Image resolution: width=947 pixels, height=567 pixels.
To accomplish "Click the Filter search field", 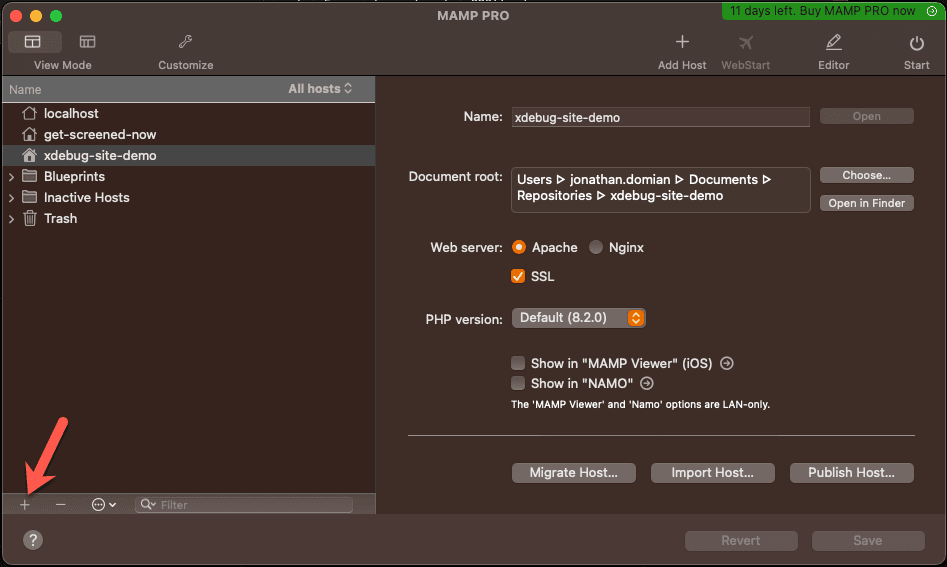I will (244, 505).
